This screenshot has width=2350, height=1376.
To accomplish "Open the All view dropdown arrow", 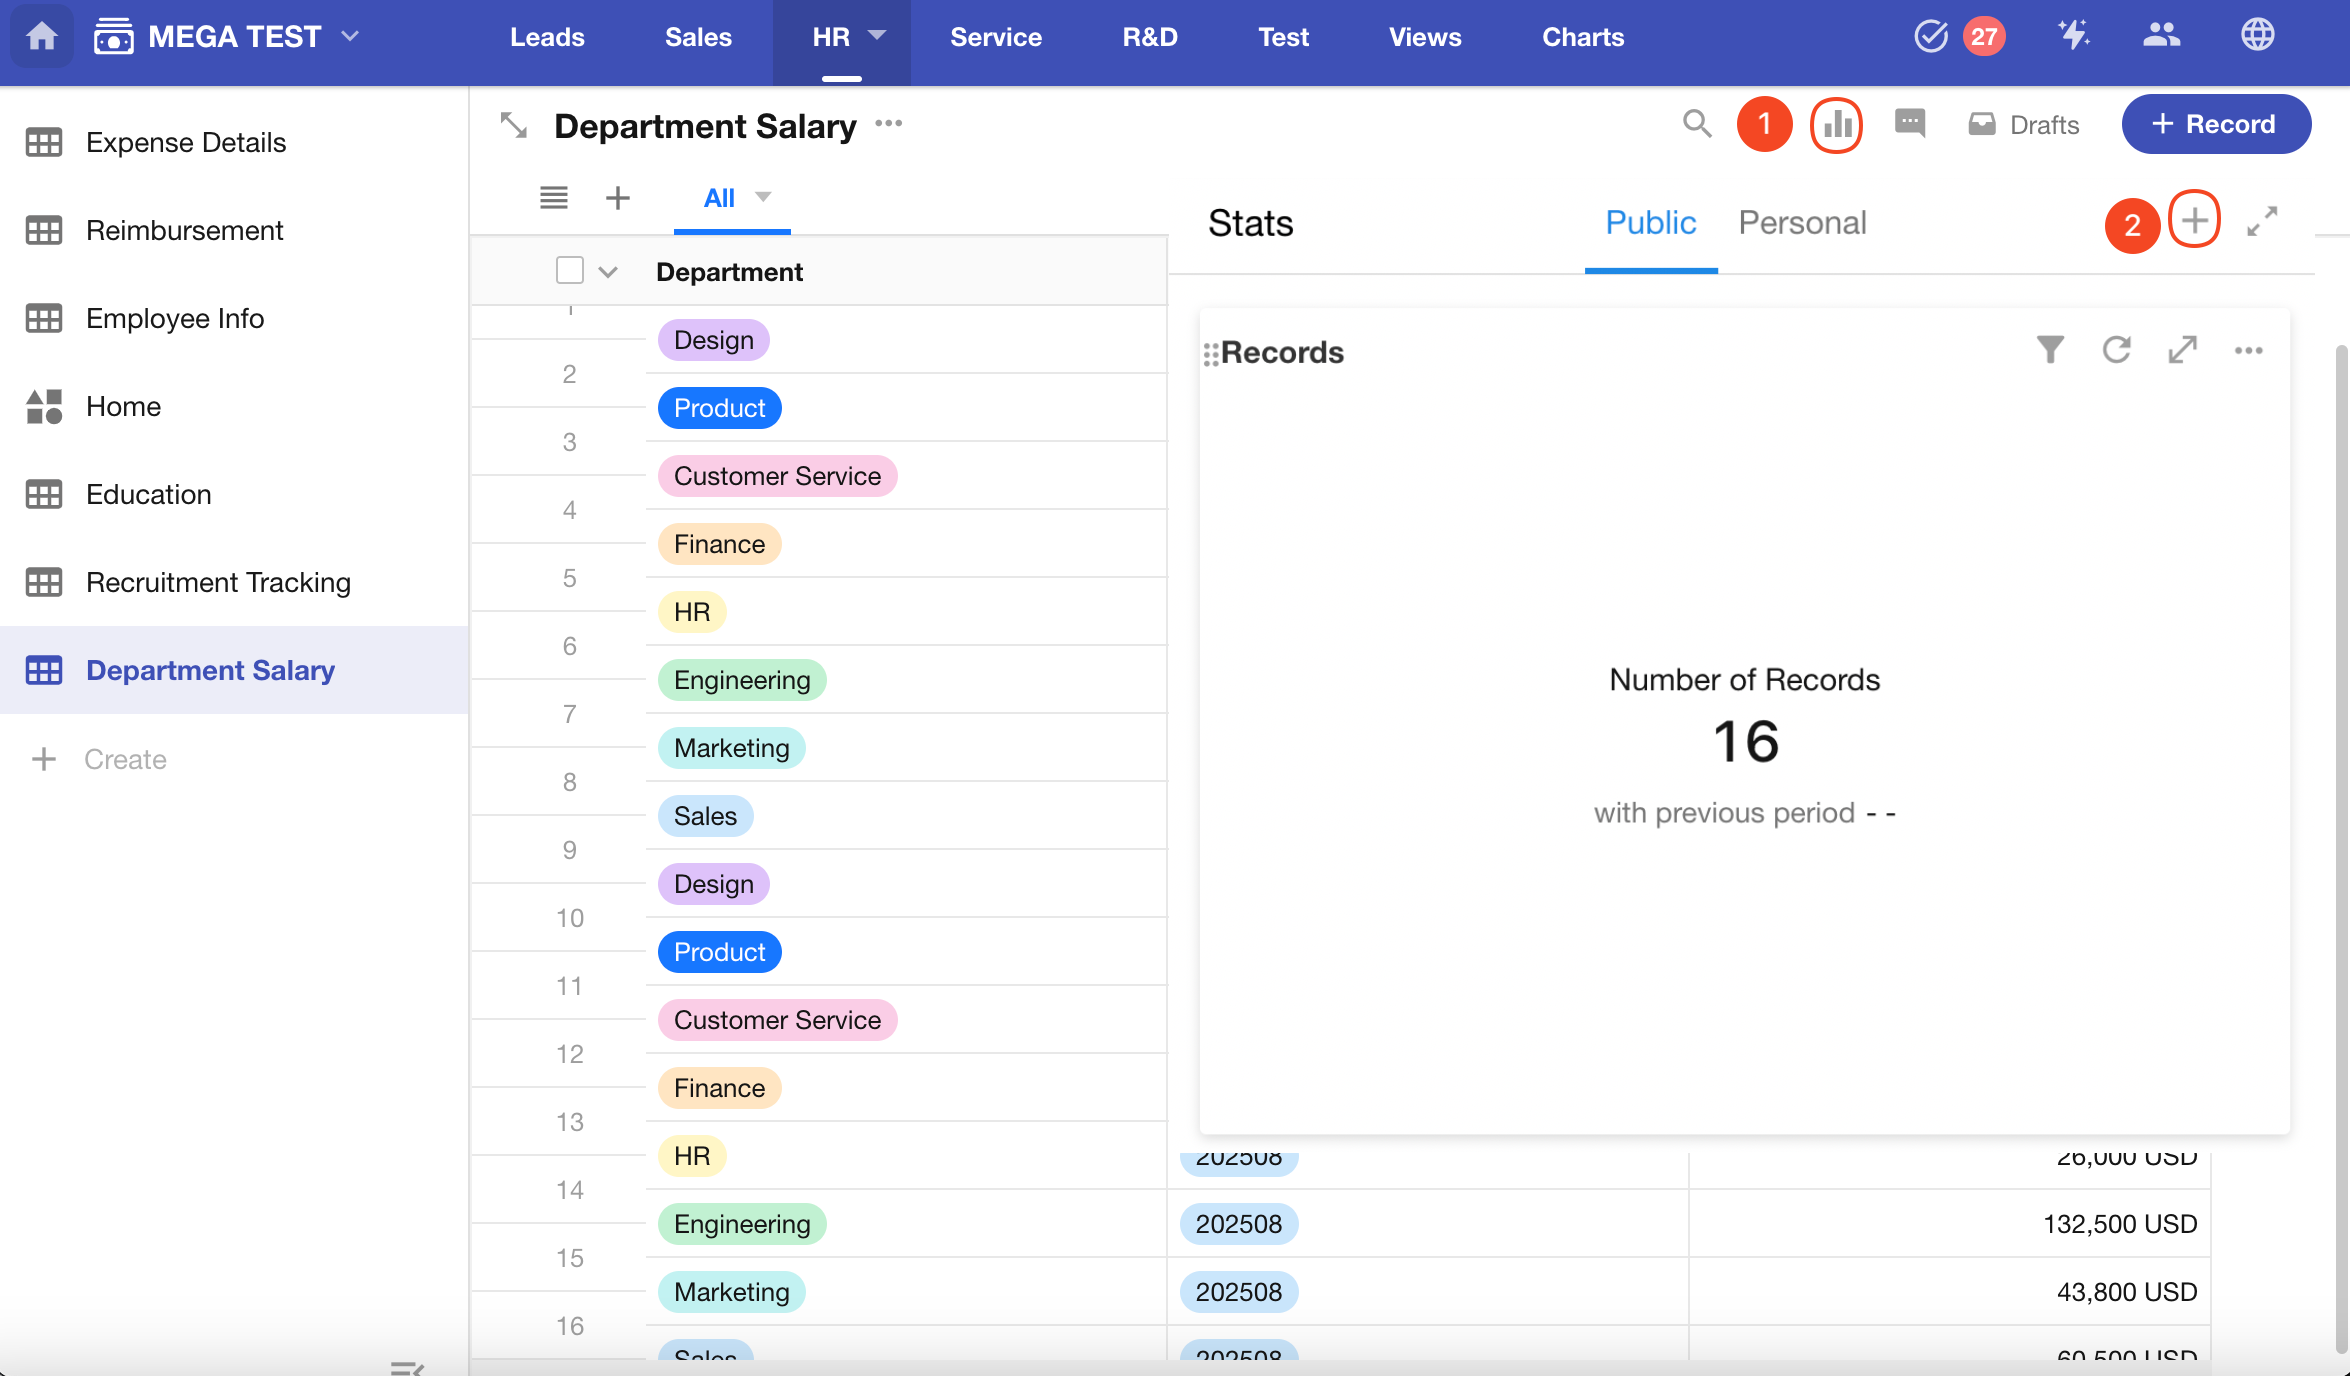I will click(x=763, y=197).
